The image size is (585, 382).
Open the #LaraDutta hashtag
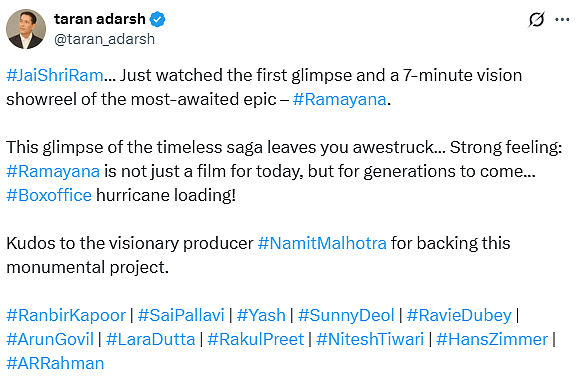(x=150, y=339)
